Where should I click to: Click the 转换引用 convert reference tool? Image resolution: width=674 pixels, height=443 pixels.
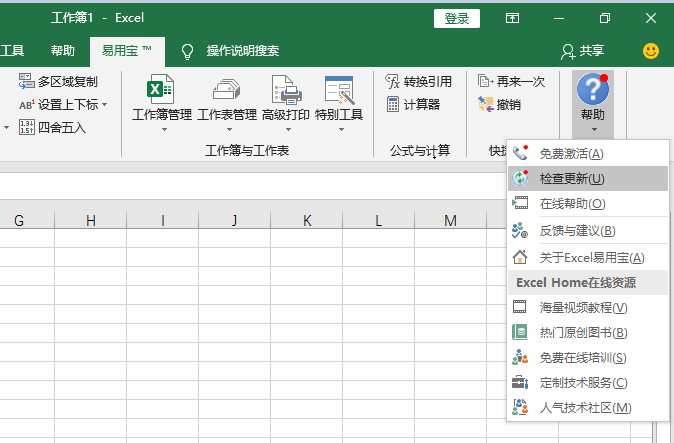pos(394,81)
